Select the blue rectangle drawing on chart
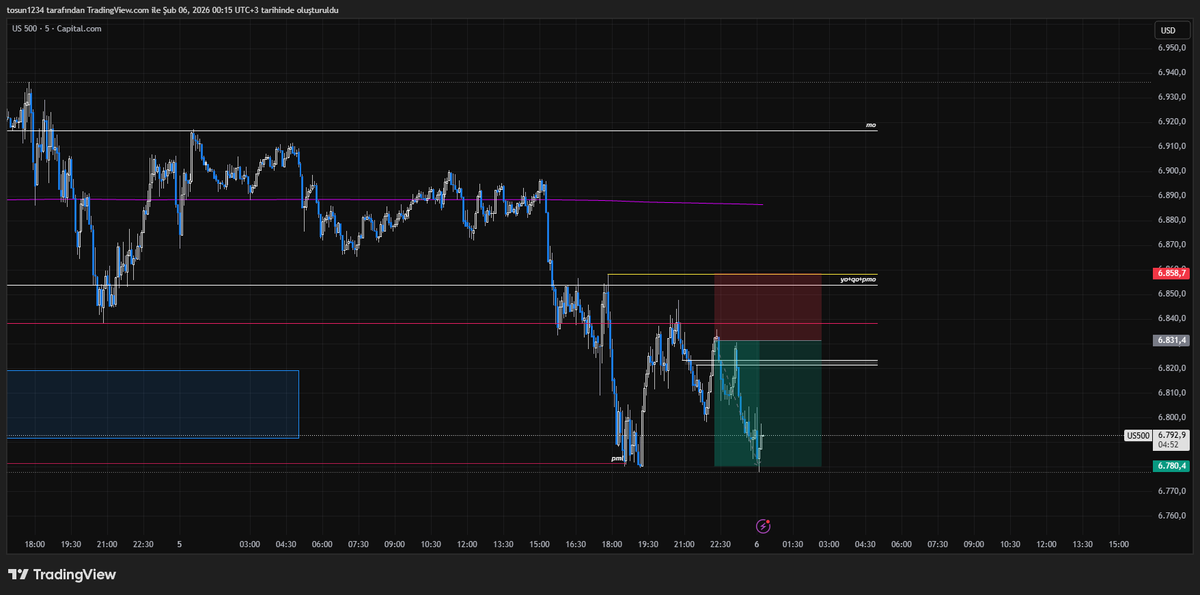Image resolution: width=1200 pixels, height=595 pixels. tap(153, 404)
